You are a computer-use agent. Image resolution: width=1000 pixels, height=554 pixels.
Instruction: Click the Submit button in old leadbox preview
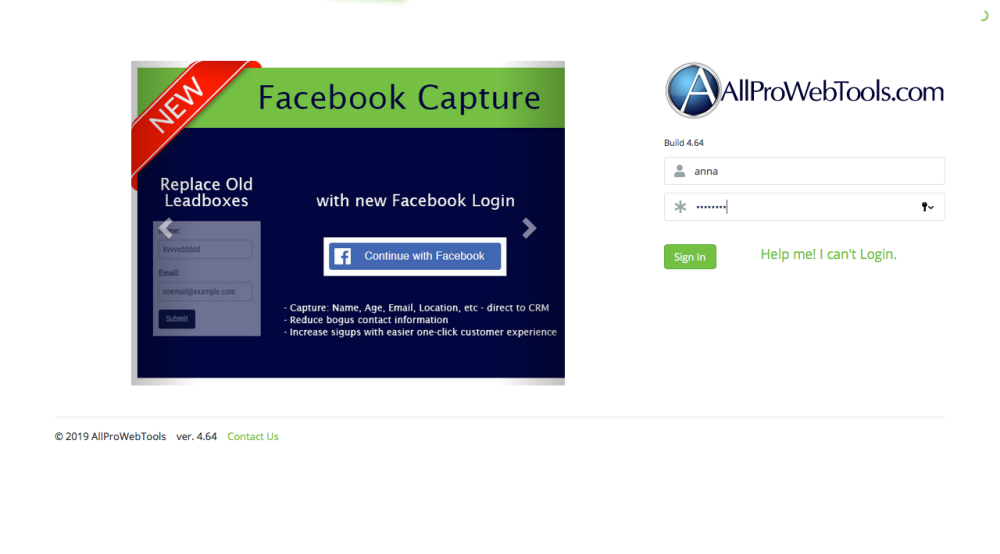(177, 319)
